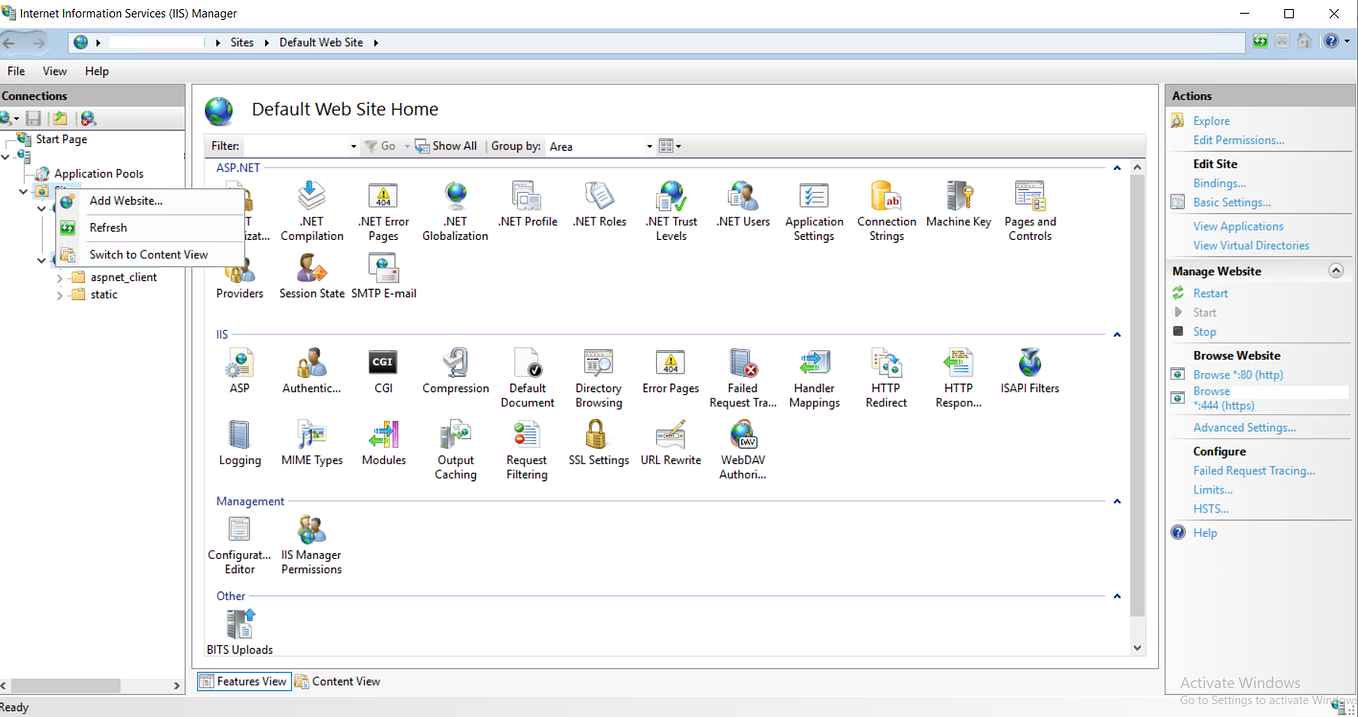This screenshot has height=717, width=1358.
Task: Open the SSL Settings feature
Action: pyautogui.click(x=598, y=442)
